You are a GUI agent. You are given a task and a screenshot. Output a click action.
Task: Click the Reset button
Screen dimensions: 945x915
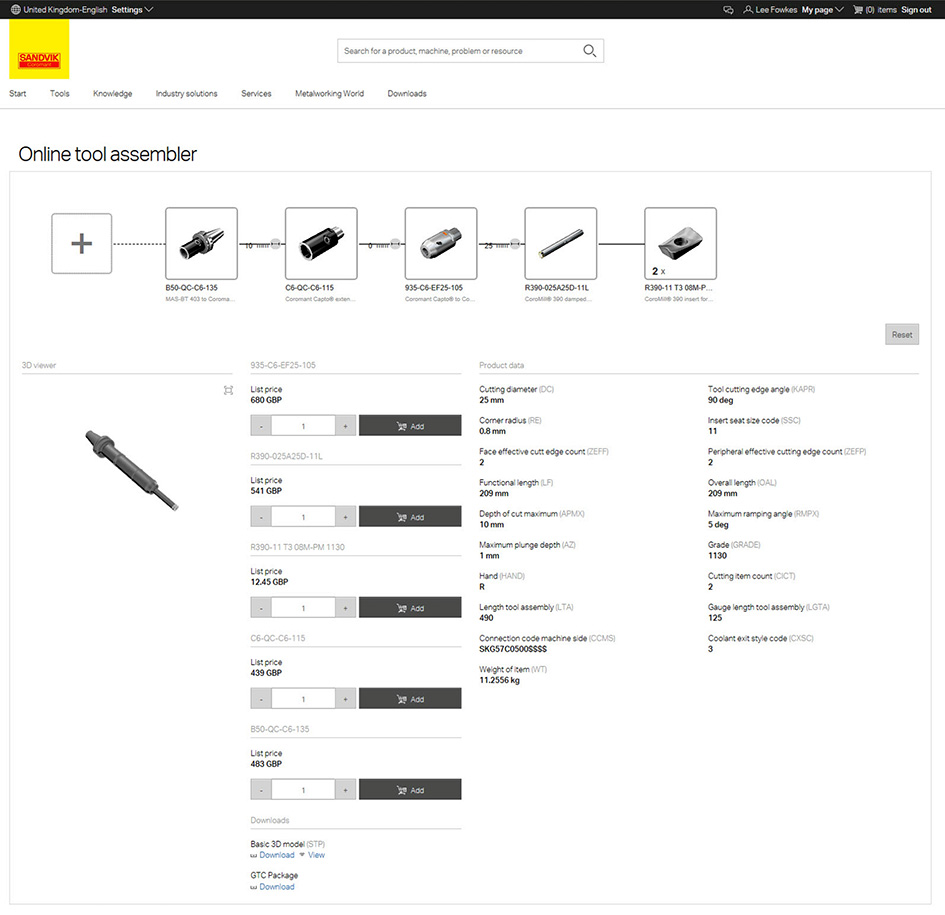[x=902, y=335]
